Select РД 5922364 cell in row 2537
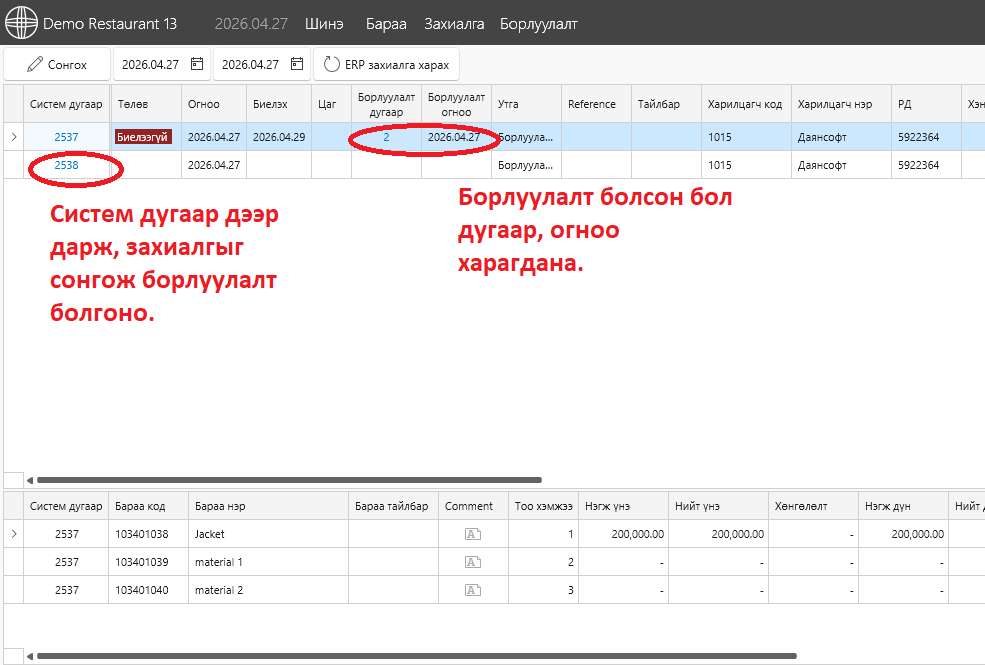This screenshot has height=665, width=985. coord(927,137)
